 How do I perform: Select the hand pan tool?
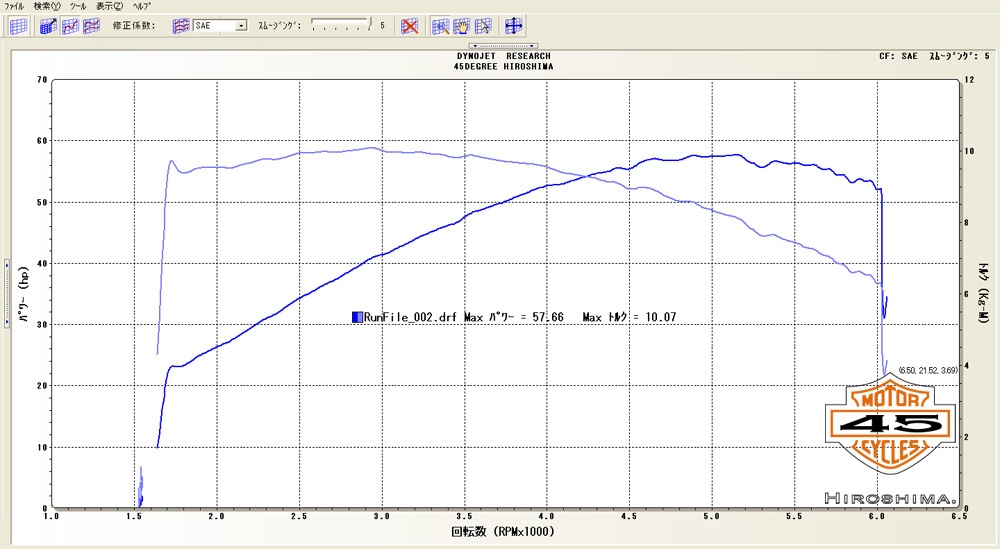pos(461,26)
